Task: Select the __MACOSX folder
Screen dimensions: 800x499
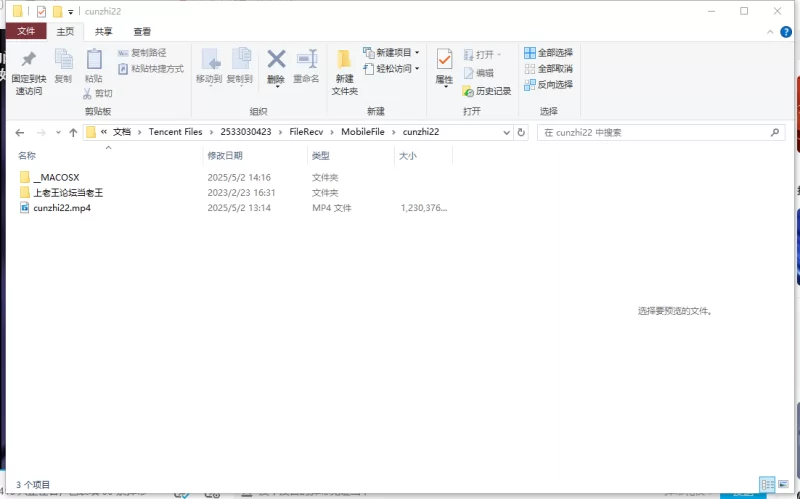Action: [56, 178]
